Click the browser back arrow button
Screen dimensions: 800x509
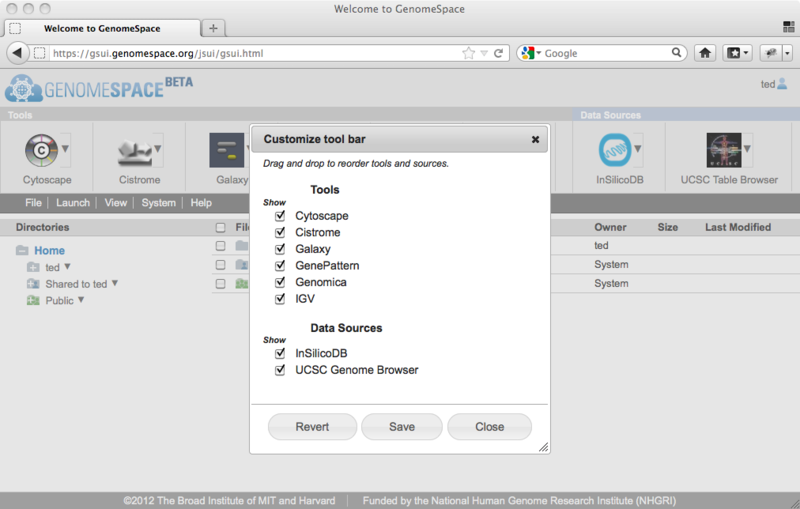click(19, 53)
